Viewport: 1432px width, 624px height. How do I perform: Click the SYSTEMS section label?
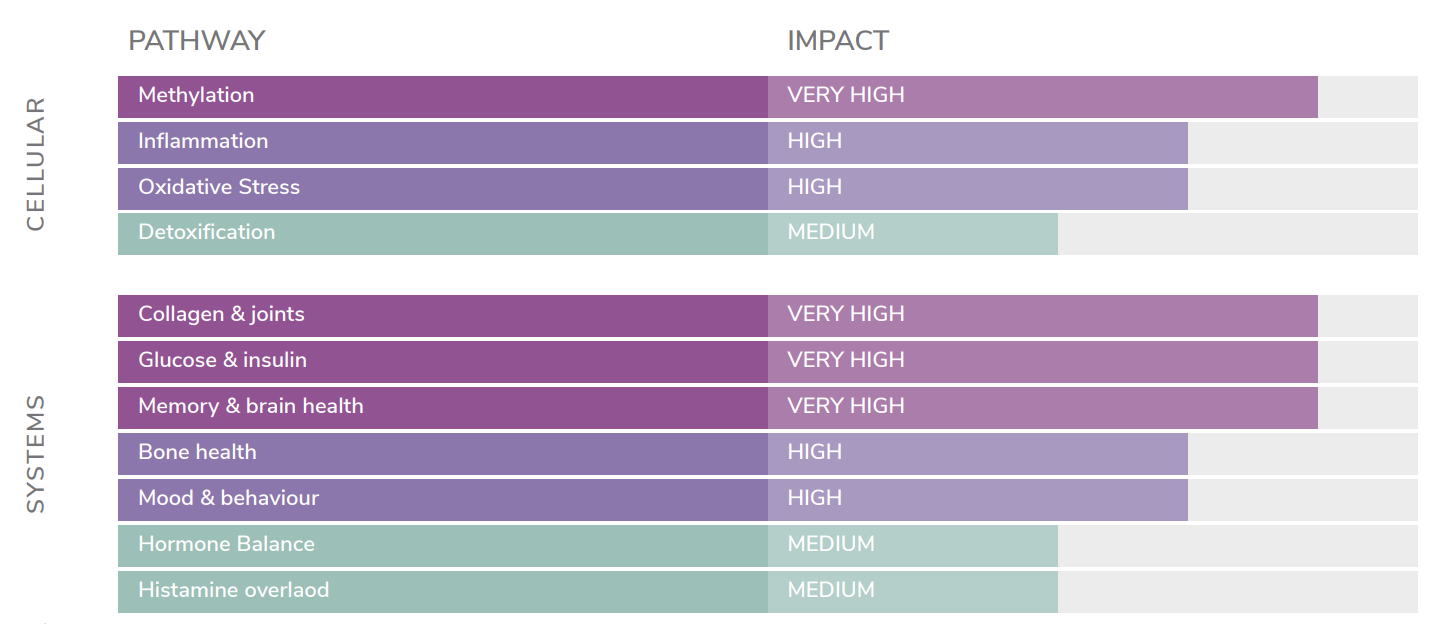pos(36,454)
